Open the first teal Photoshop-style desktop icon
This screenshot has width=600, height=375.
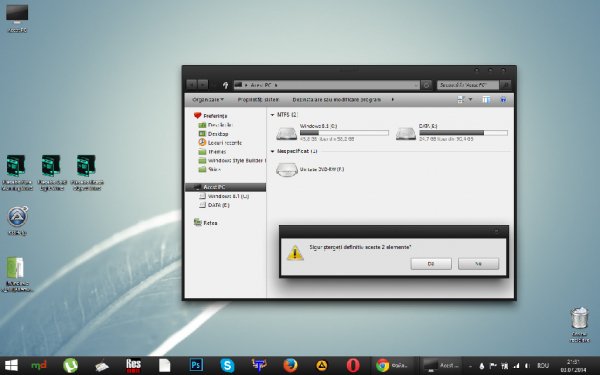16,172
